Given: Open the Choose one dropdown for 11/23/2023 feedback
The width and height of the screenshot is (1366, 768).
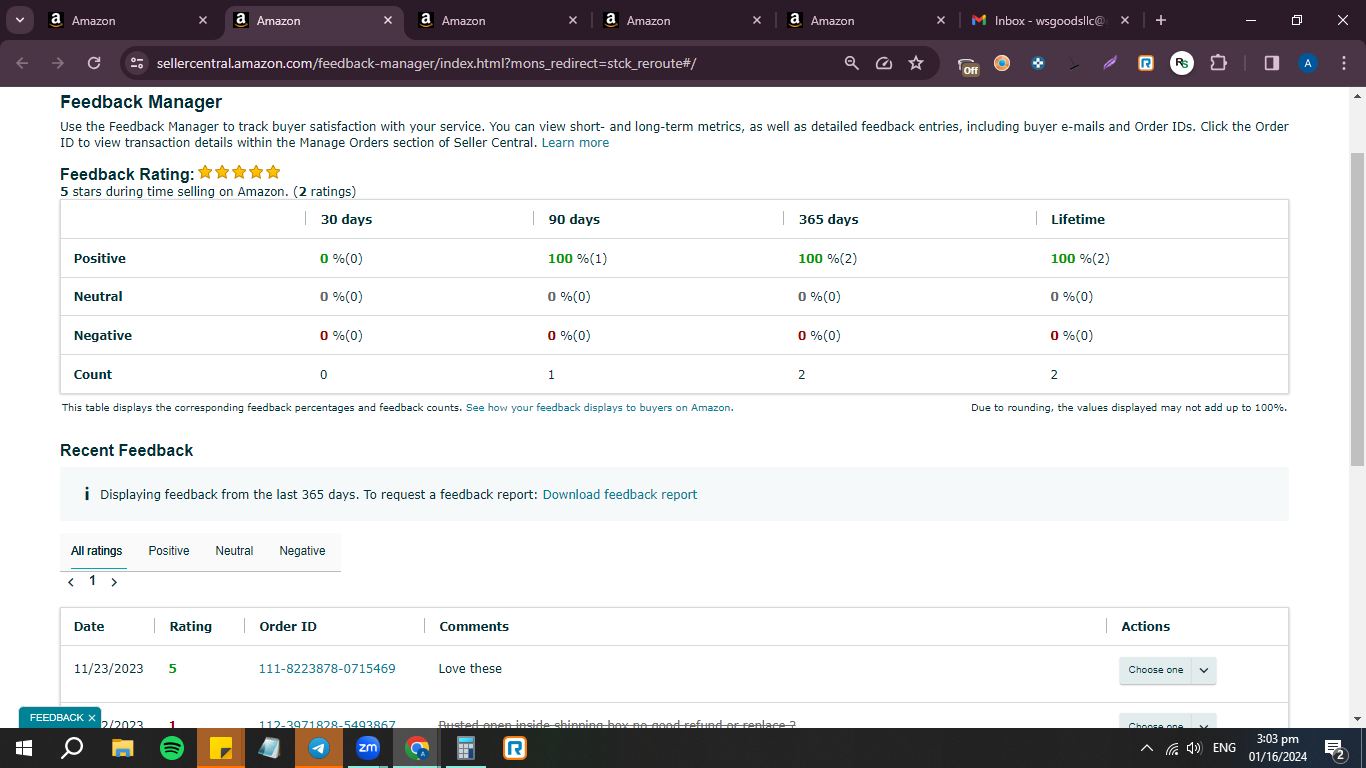Looking at the screenshot, I should point(1167,670).
